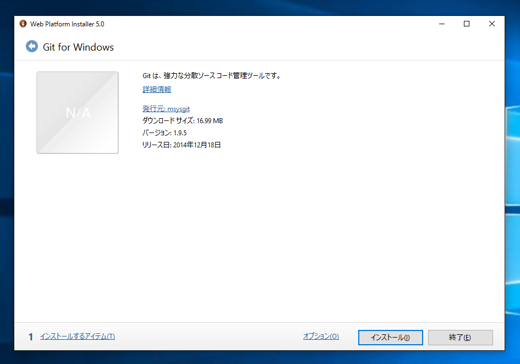Click the リリース日: 2014年12月18日 text
Image resolution: width=520 pixels, height=364 pixels.
coord(181,145)
